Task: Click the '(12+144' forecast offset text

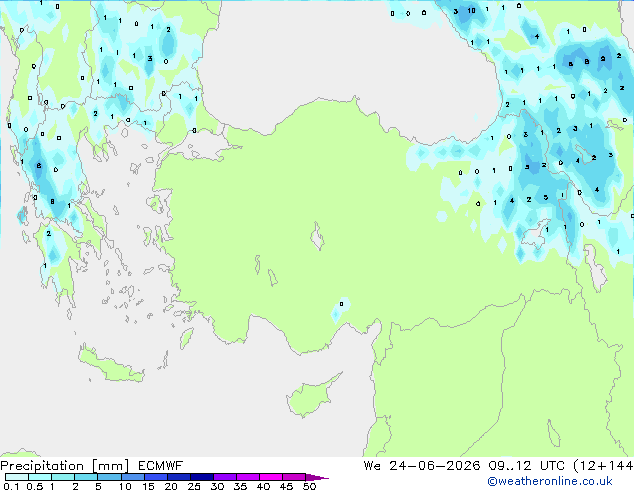Action: 603,466
